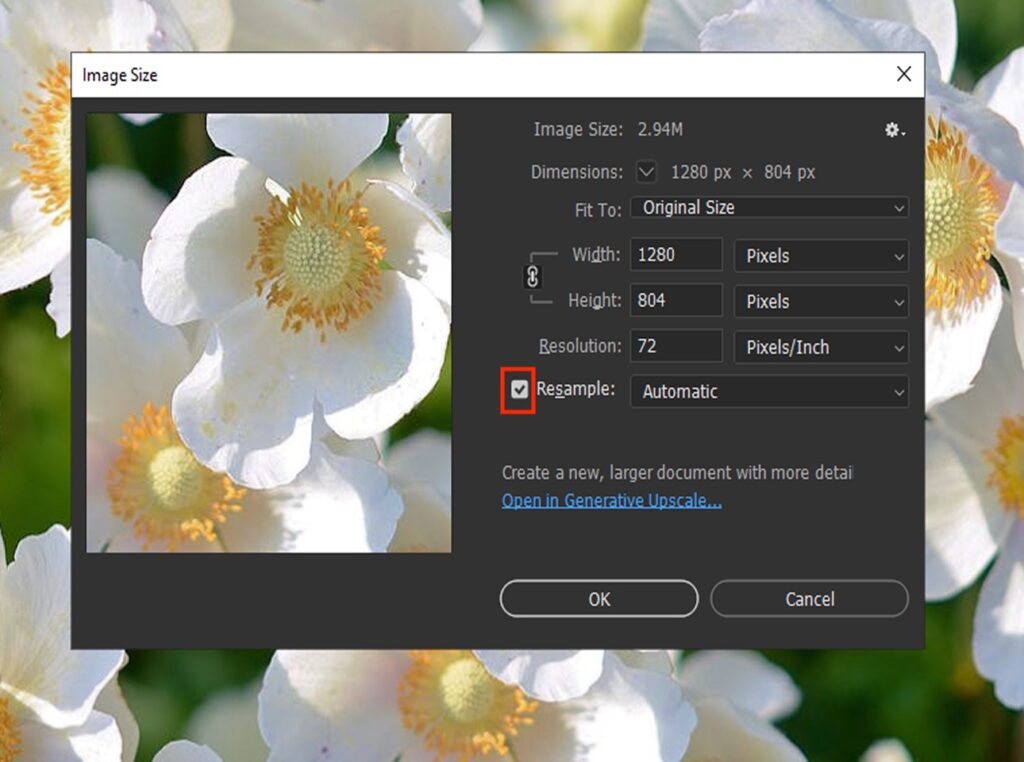Select the Width value 1280
Image resolution: width=1024 pixels, height=762 pixels.
[675, 255]
